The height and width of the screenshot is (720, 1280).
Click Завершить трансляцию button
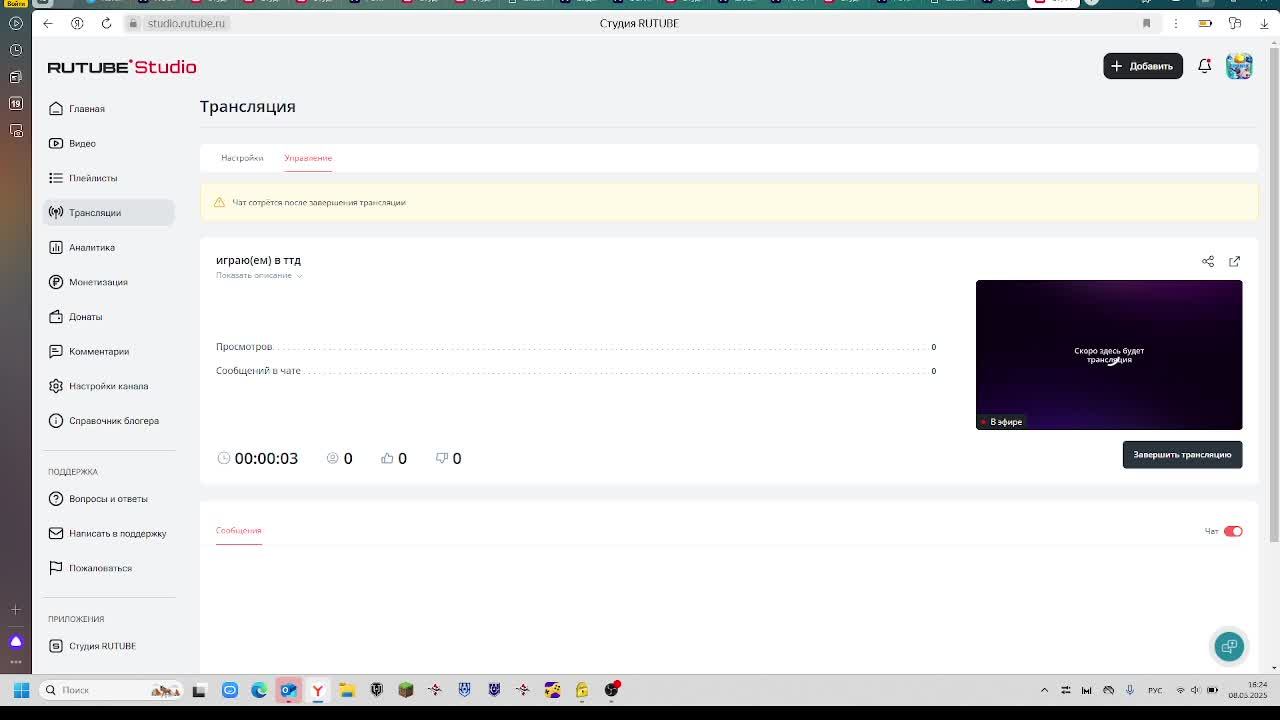coord(1182,454)
